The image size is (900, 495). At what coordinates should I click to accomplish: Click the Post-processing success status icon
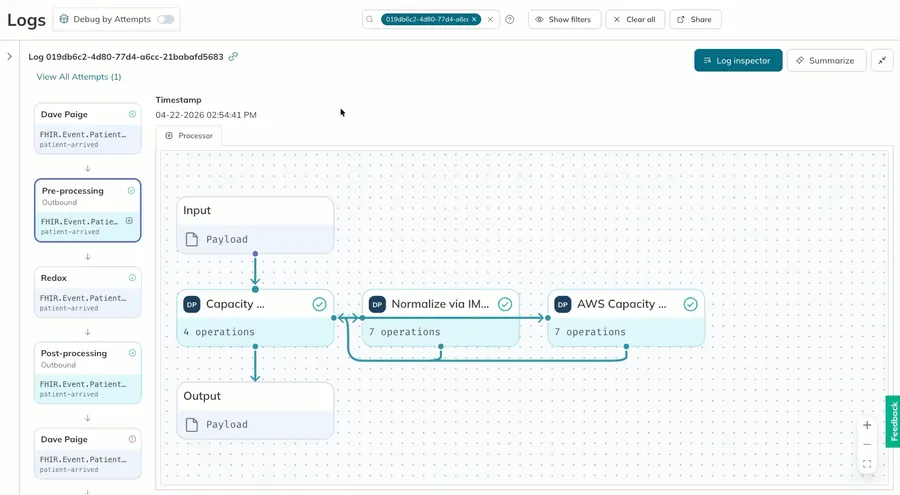click(133, 353)
